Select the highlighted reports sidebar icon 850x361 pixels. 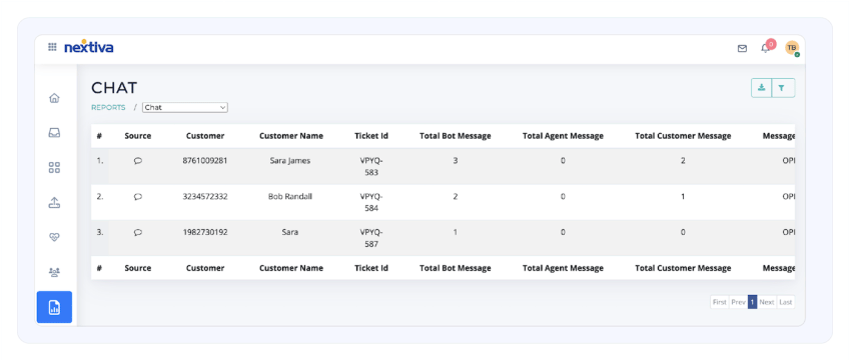(x=54, y=307)
